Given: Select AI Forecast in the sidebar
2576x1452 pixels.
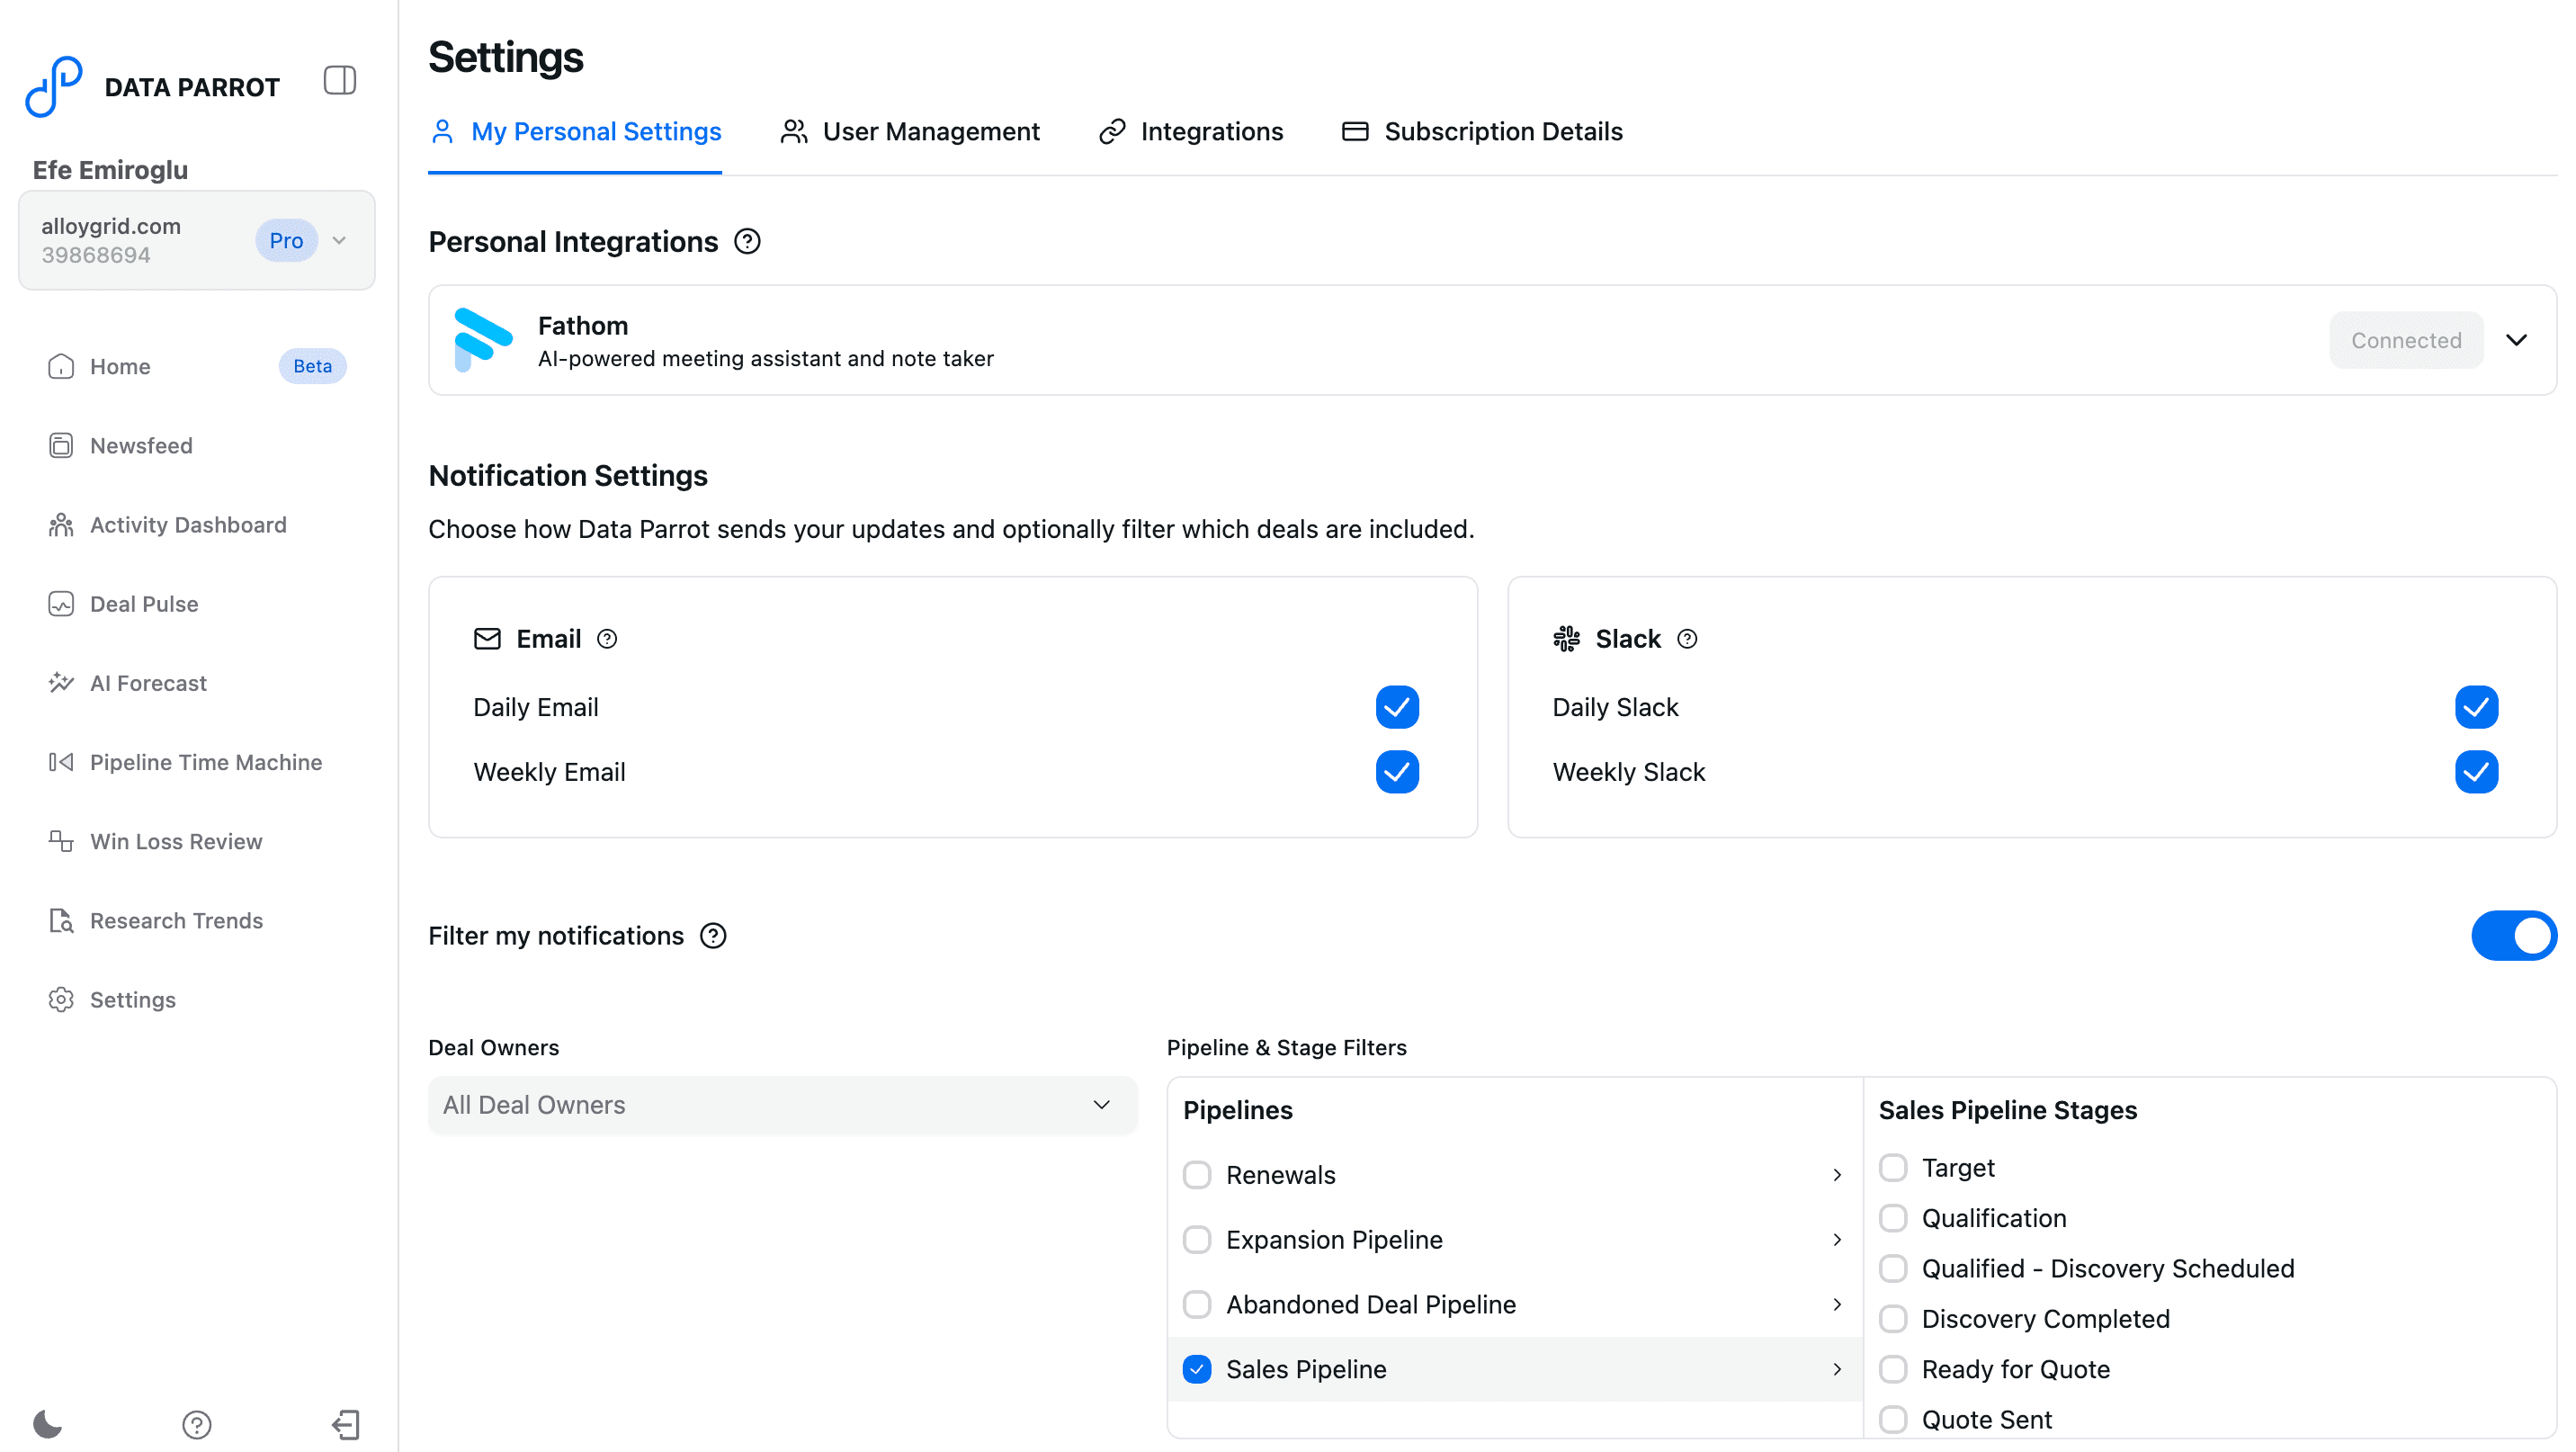Looking at the screenshot, I should [x=147, y=683].
